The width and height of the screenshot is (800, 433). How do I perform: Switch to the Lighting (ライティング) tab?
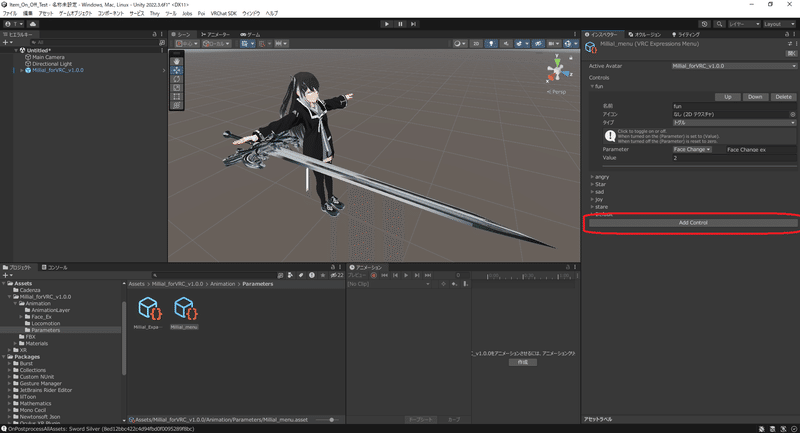coord(685,34)
